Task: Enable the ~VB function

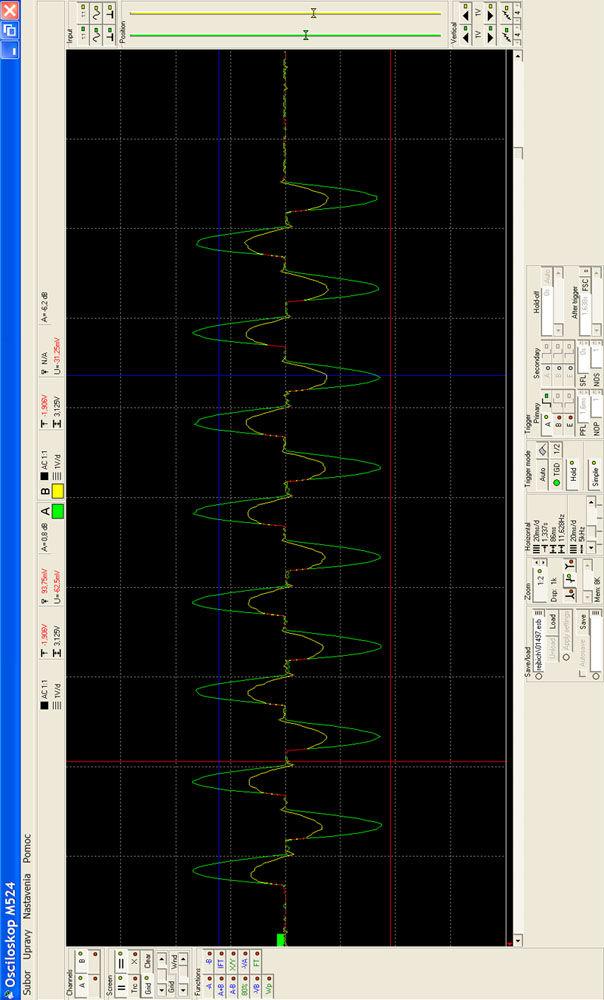Action: point(256,985)
